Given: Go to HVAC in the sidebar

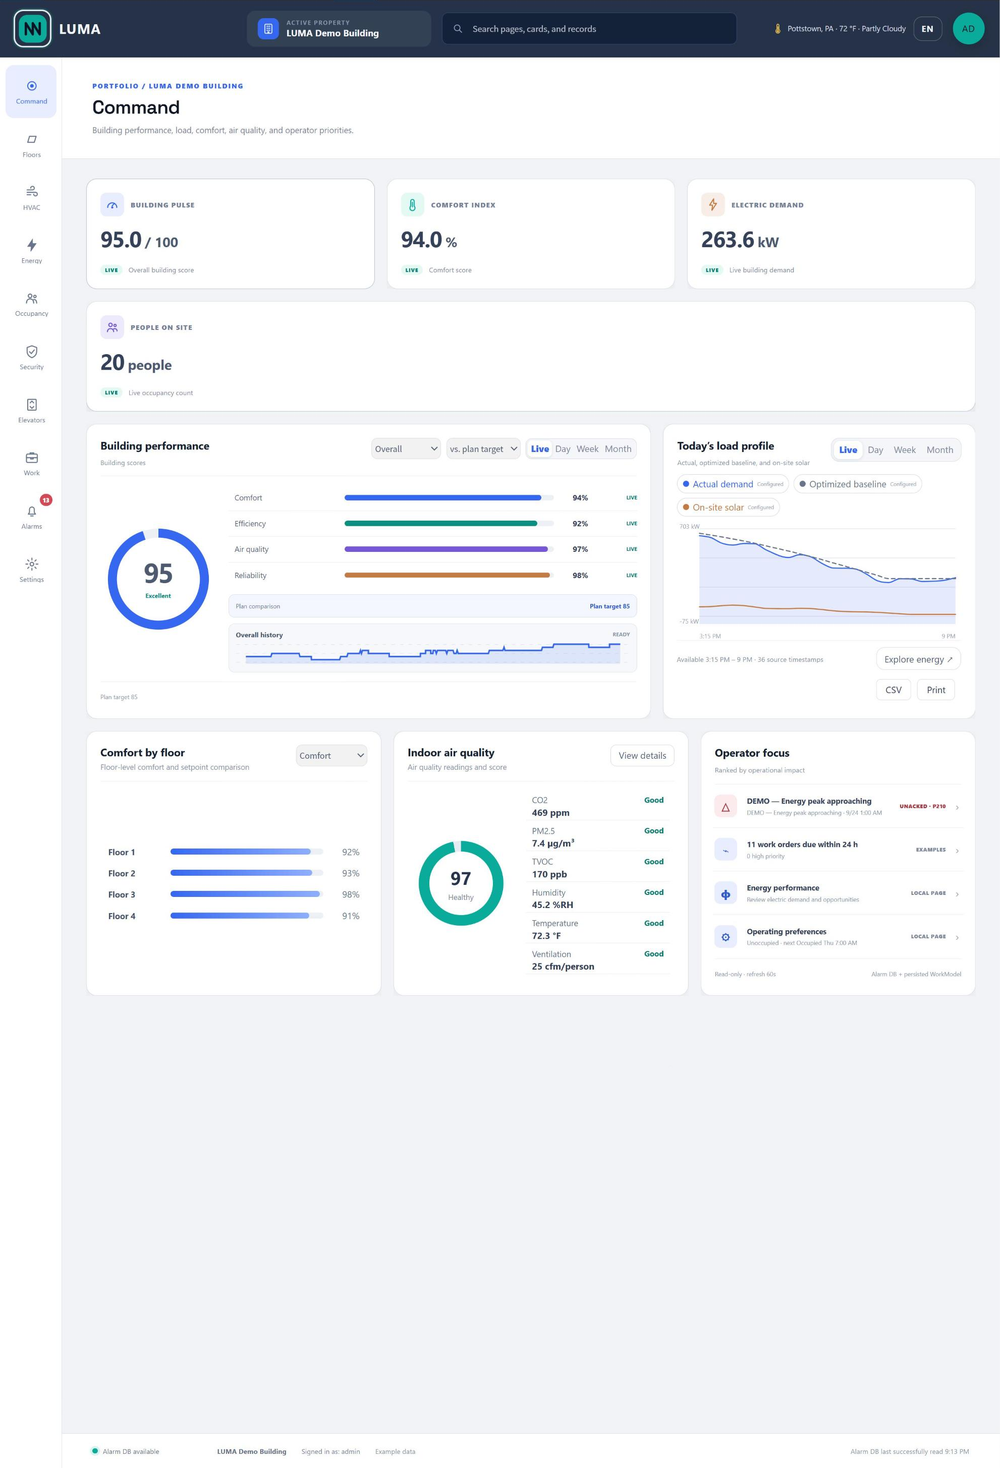Looking at the screenshot, I should (31, 198).
